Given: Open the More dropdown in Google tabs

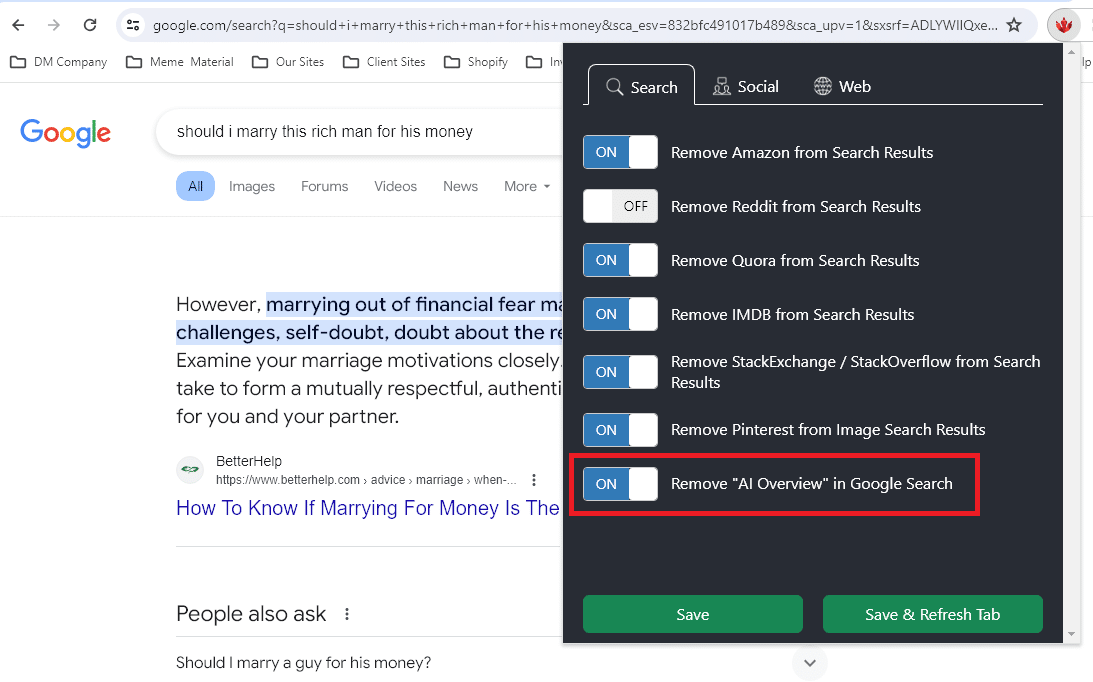Looking at the screenshot, I should click(x=527, y=186).
